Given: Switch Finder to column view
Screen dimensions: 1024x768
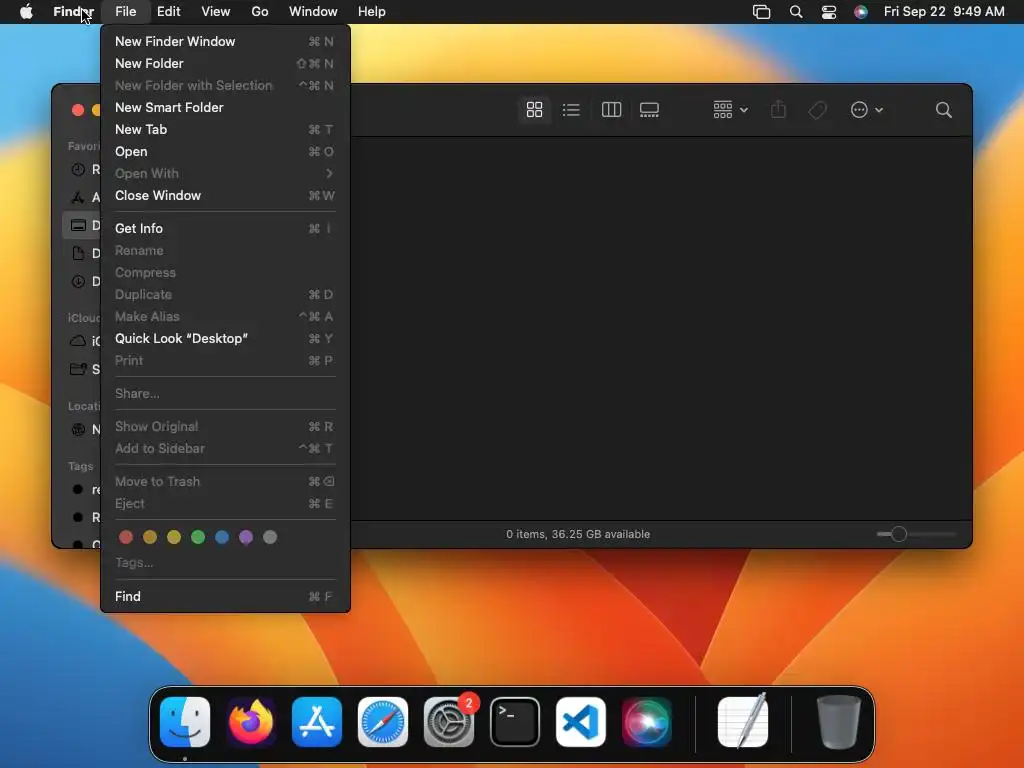Looking at the screenshot, I should coord(611,110).
